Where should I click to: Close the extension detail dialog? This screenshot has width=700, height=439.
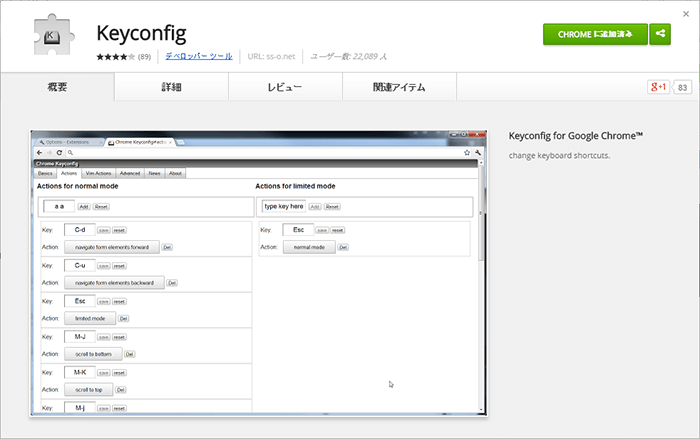click(686, 14)
